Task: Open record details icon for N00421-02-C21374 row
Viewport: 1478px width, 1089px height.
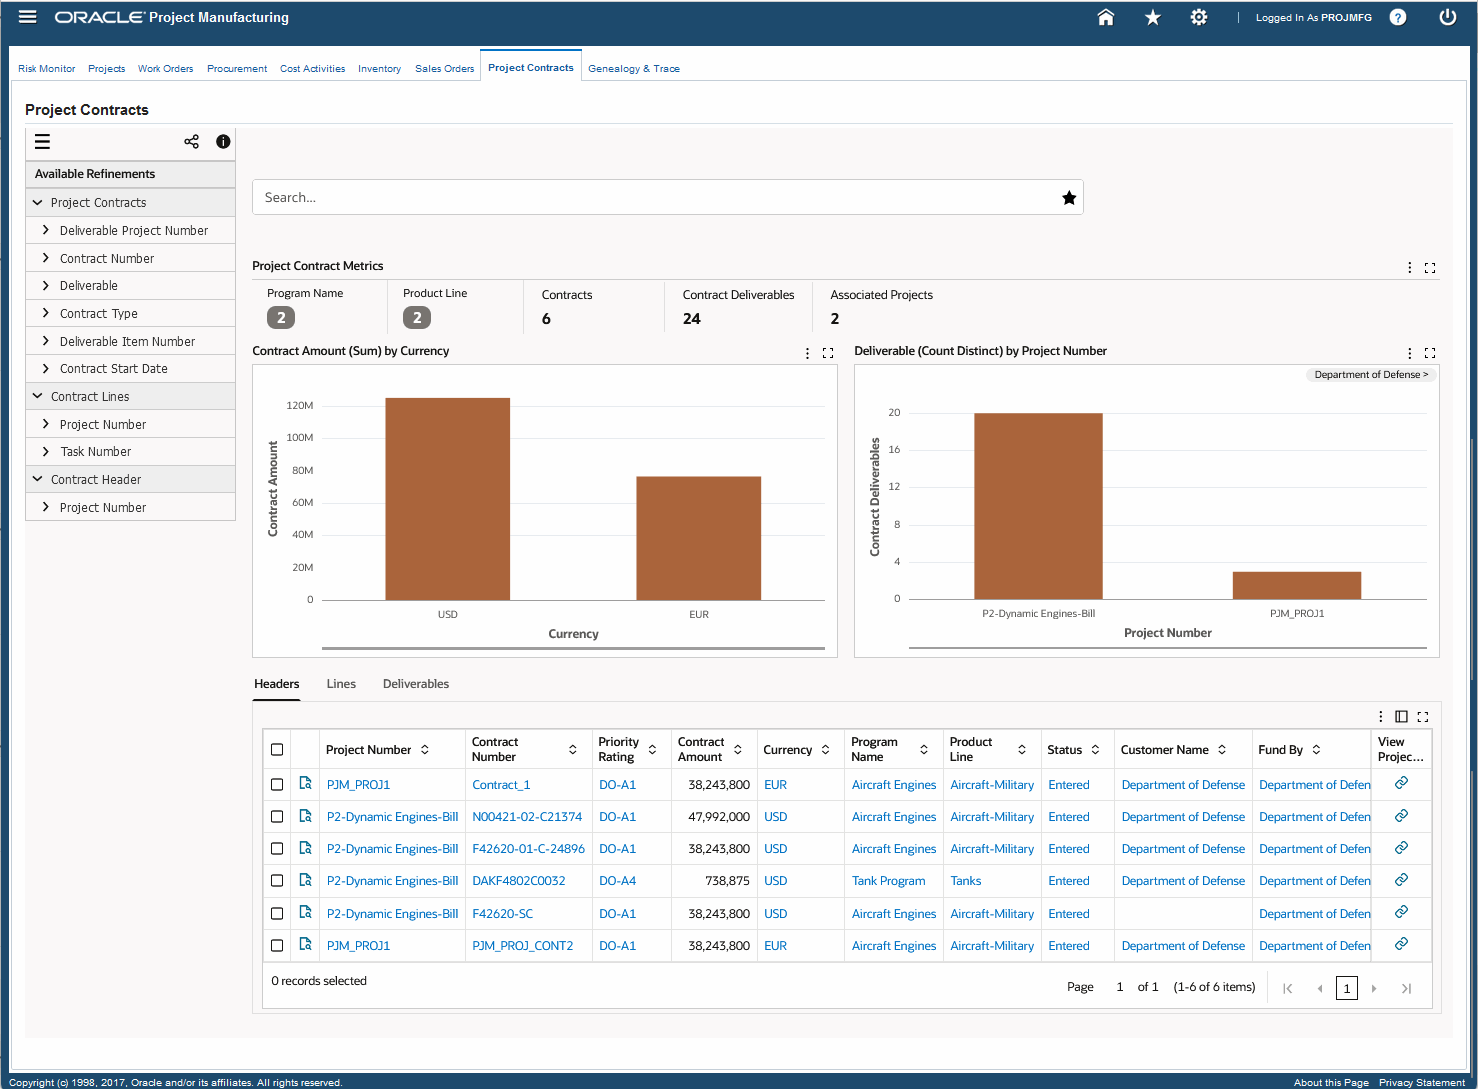Action: 305,816
